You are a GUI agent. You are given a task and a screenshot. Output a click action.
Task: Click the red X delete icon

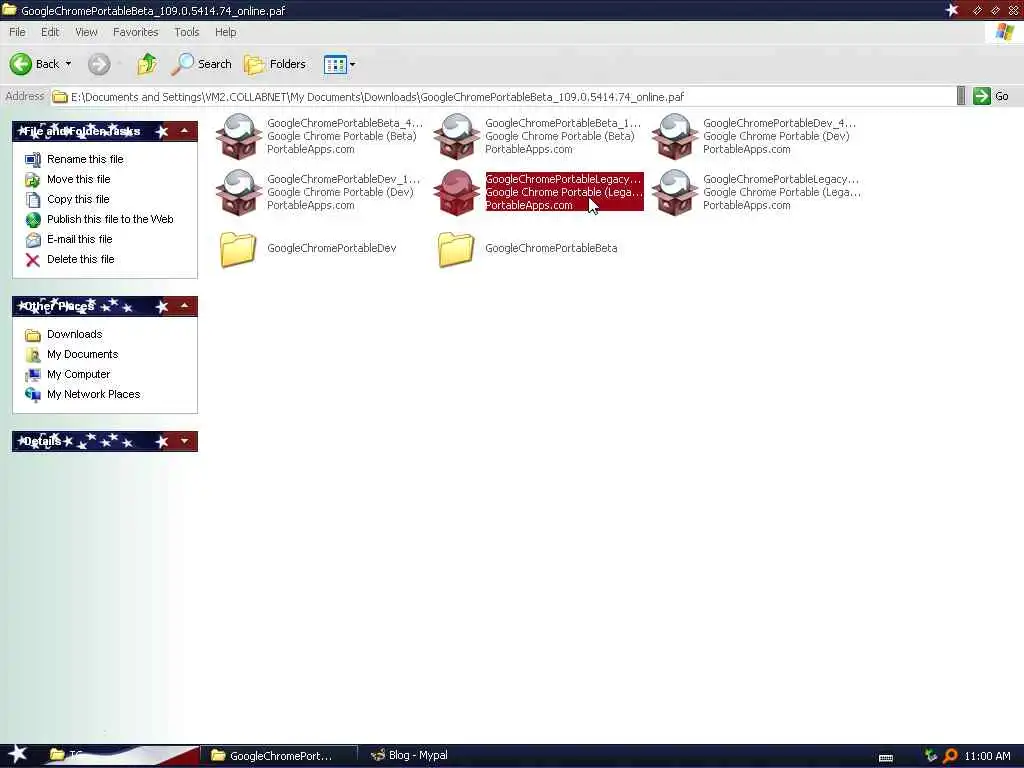[33, 260]
